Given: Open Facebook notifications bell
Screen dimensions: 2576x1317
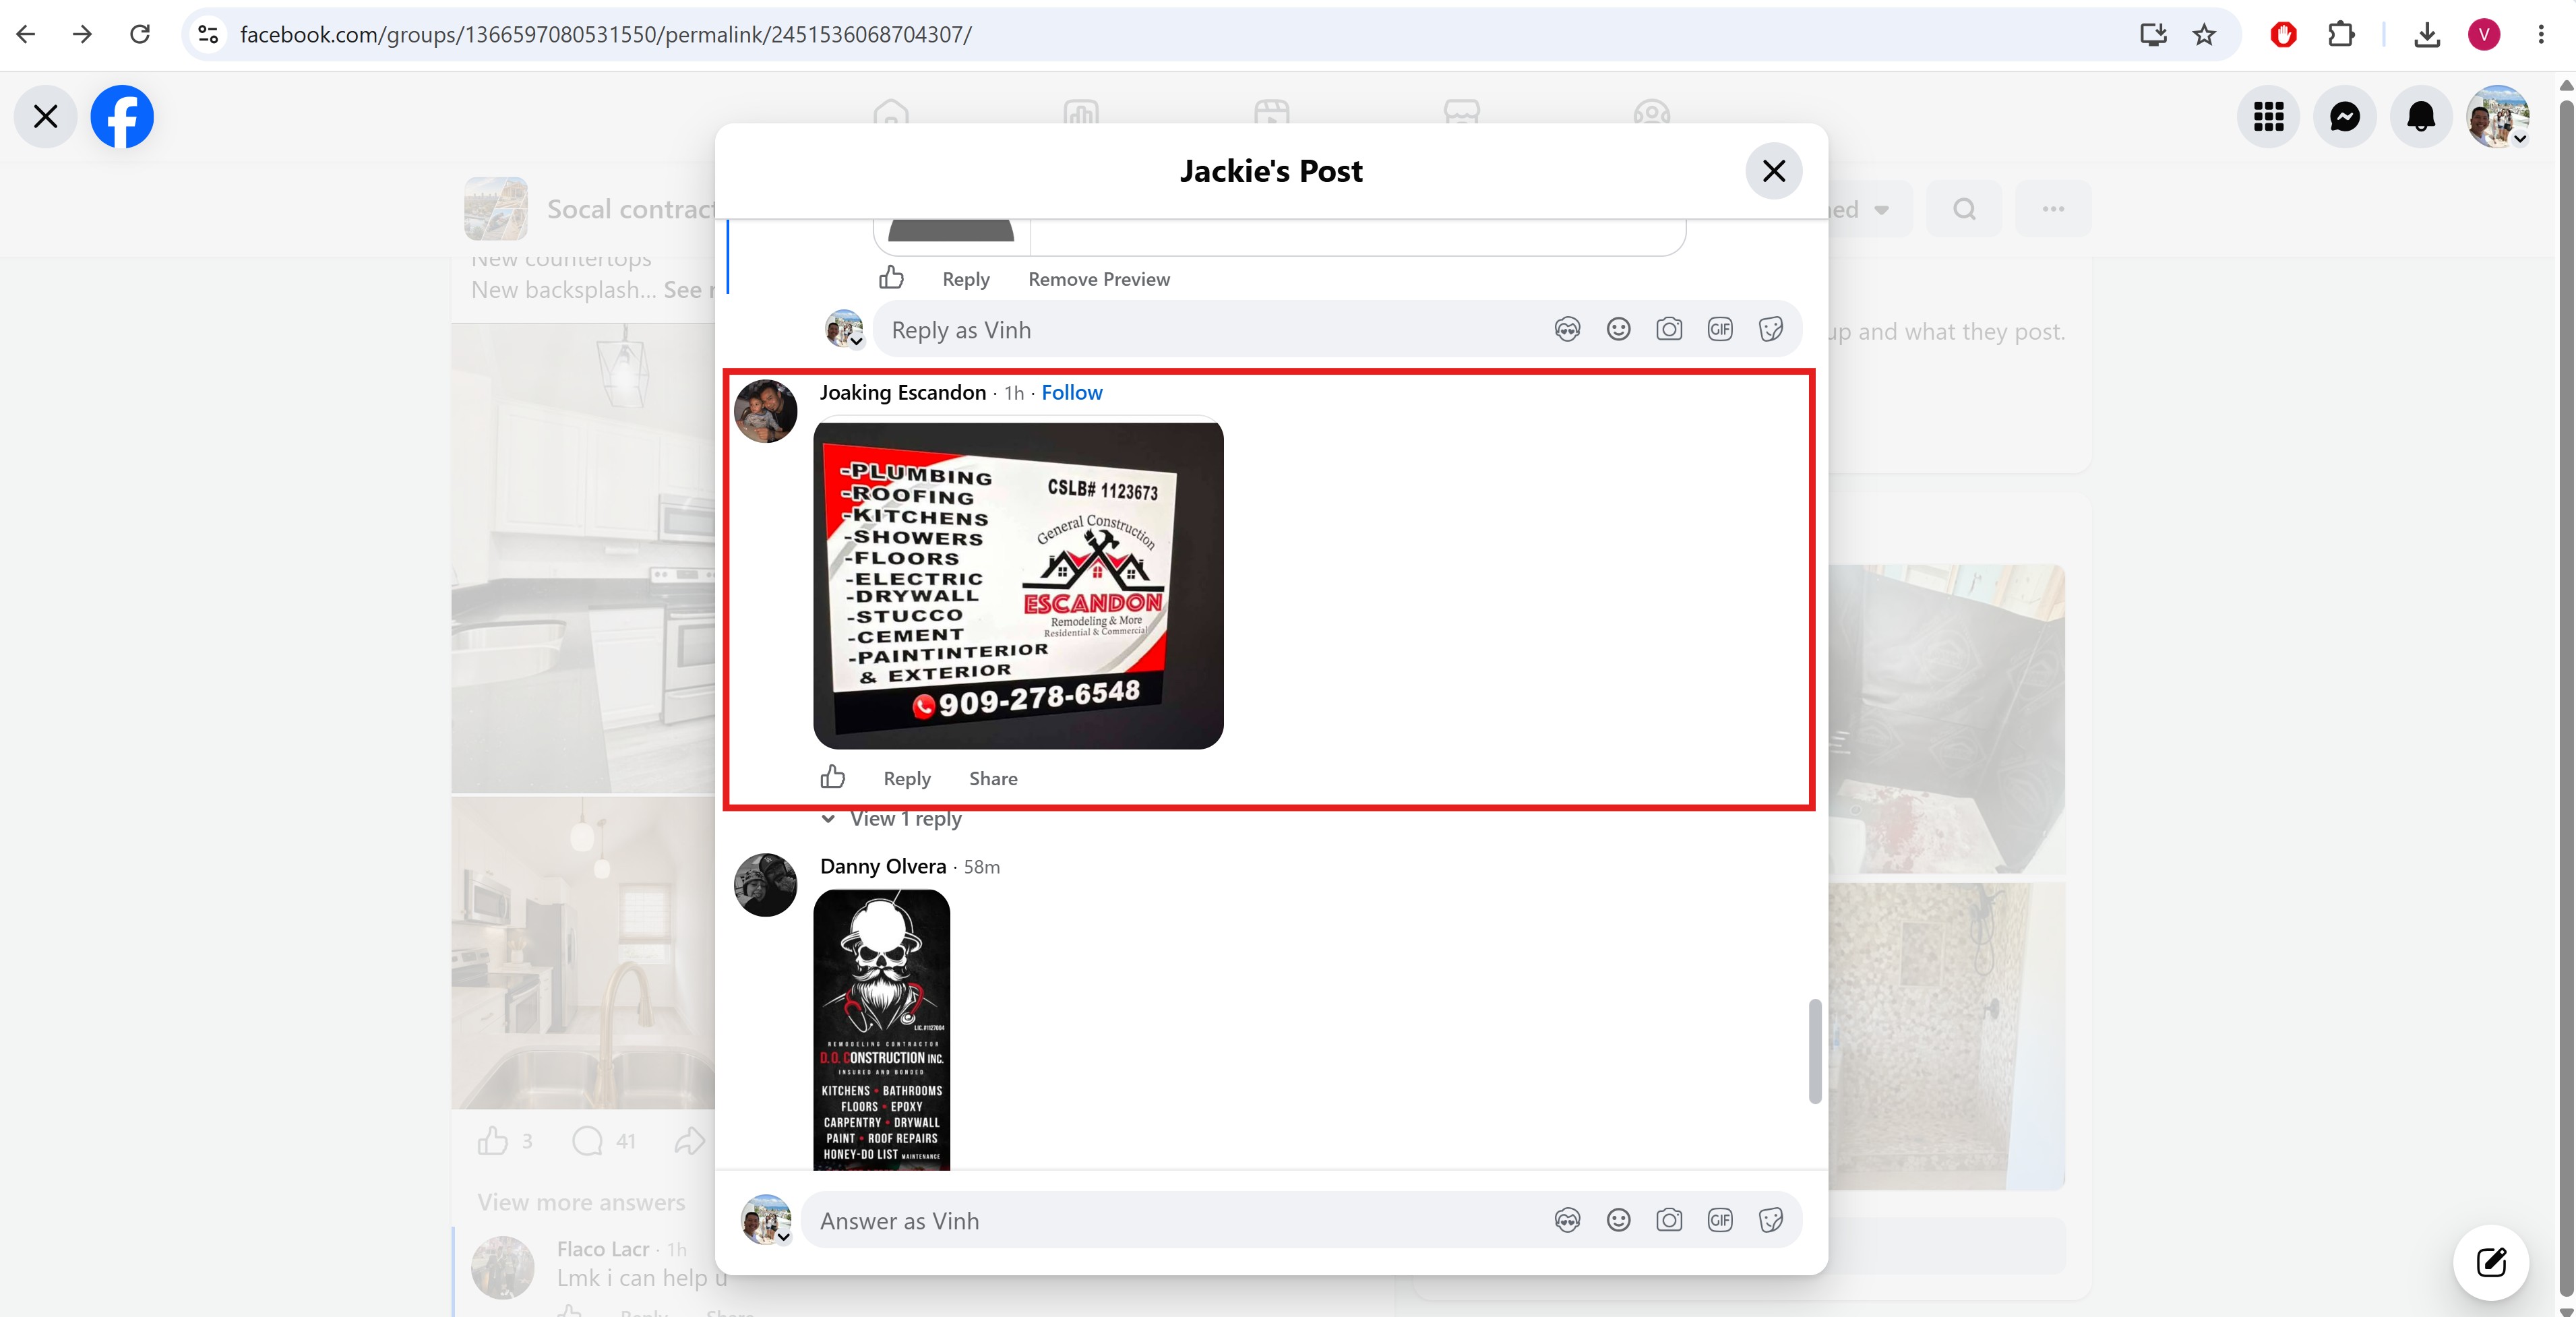Looking at the screenshot, I should 2421,117.
